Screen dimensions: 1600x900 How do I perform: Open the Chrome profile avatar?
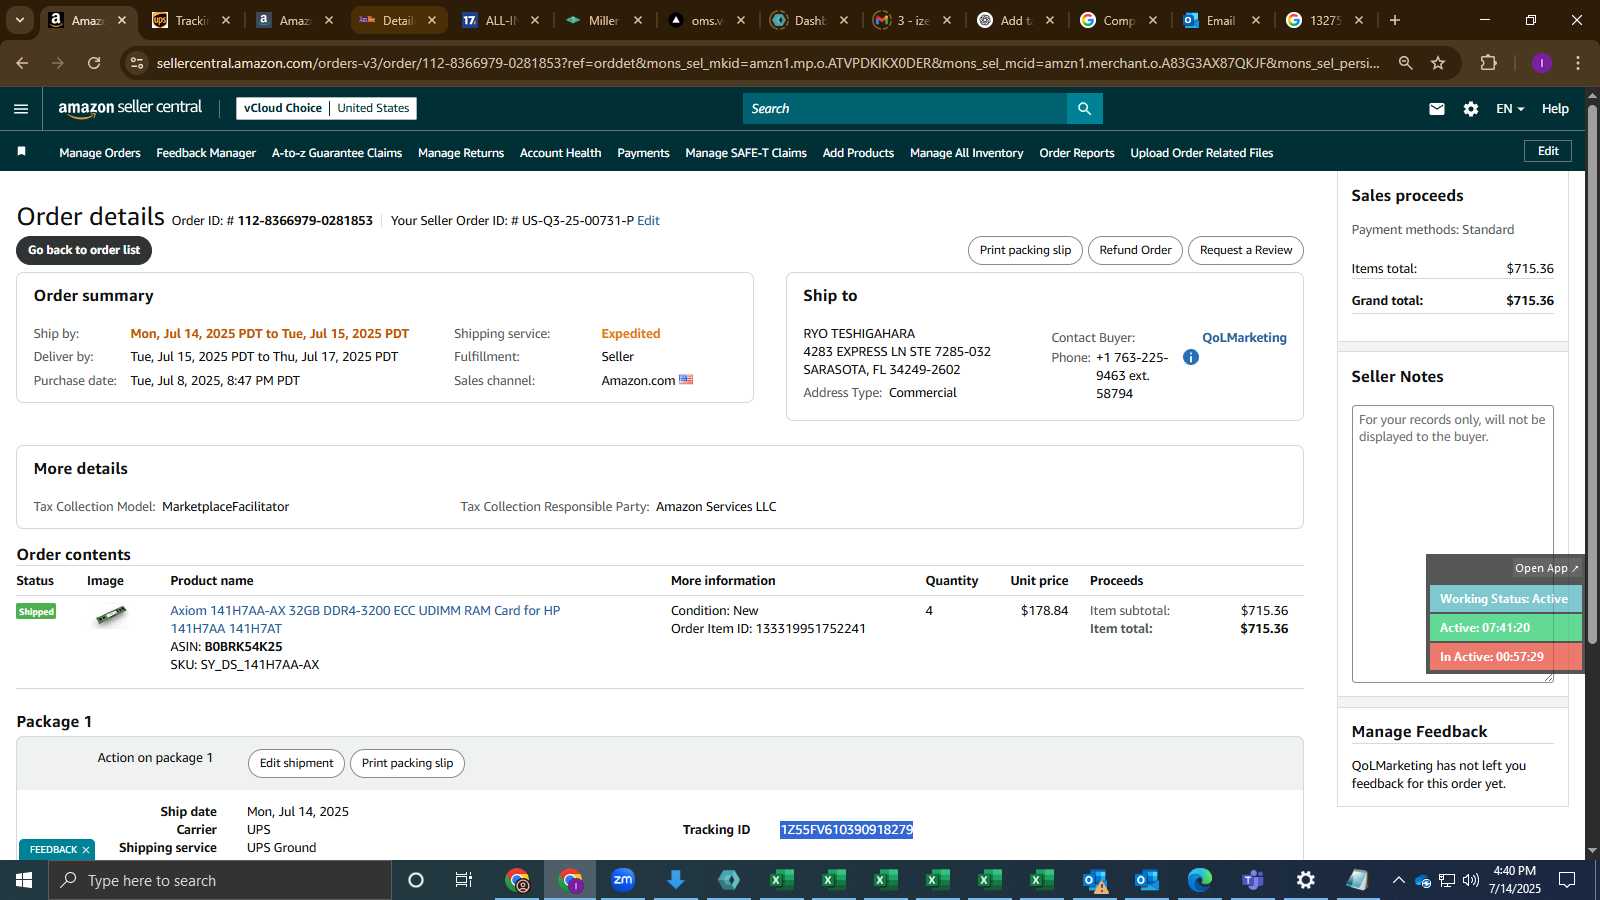(1541, 63)
